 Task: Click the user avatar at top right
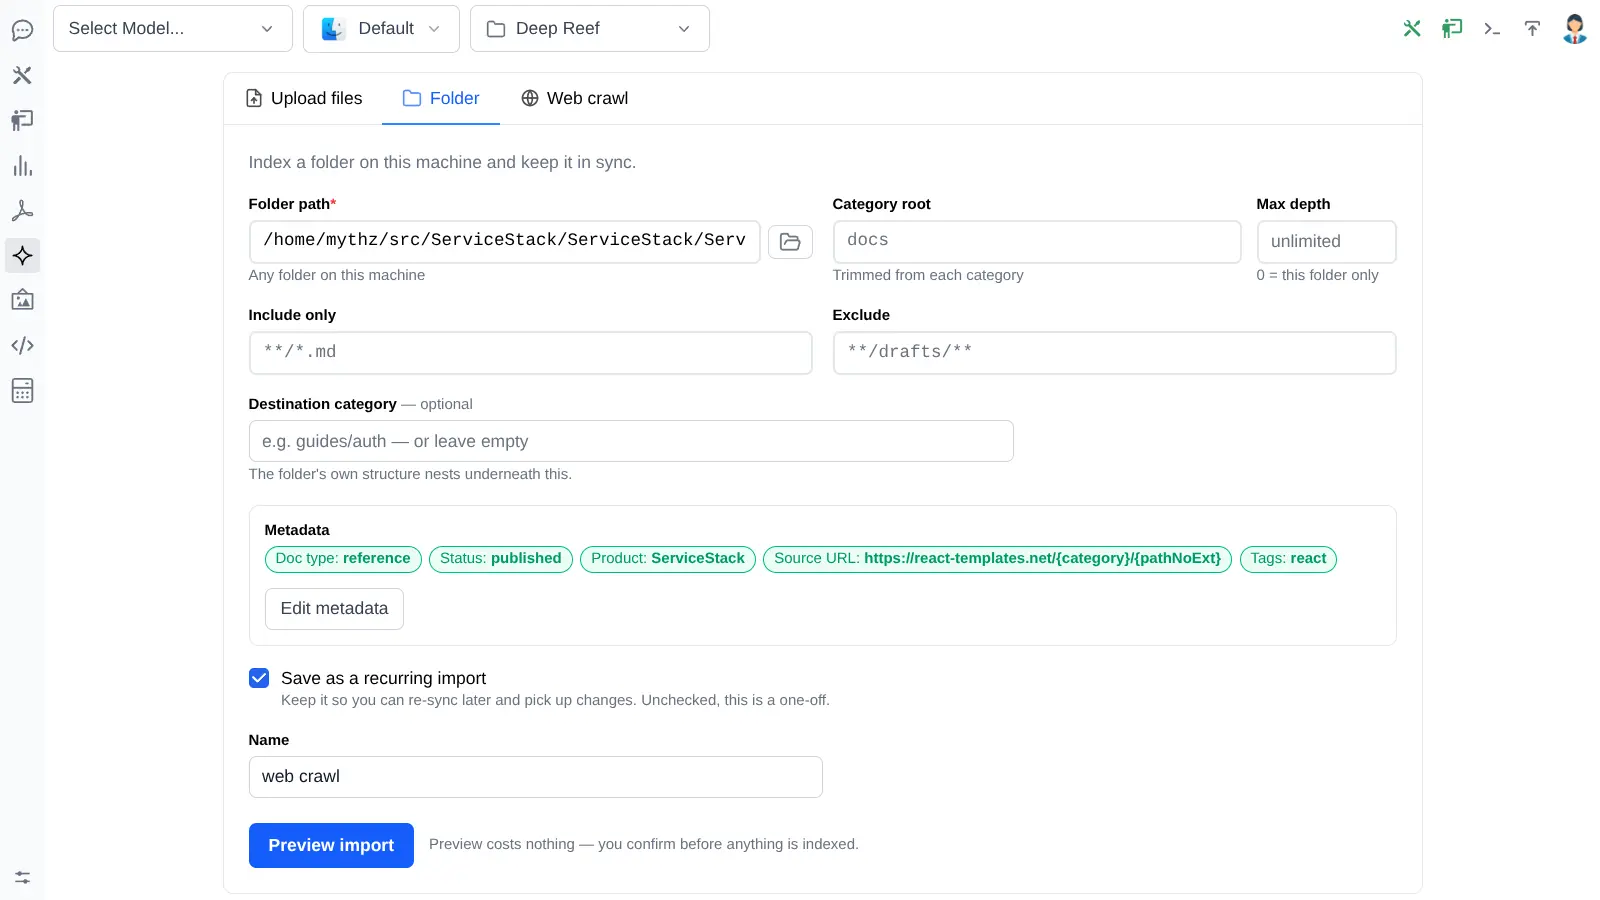[1575, 29]
